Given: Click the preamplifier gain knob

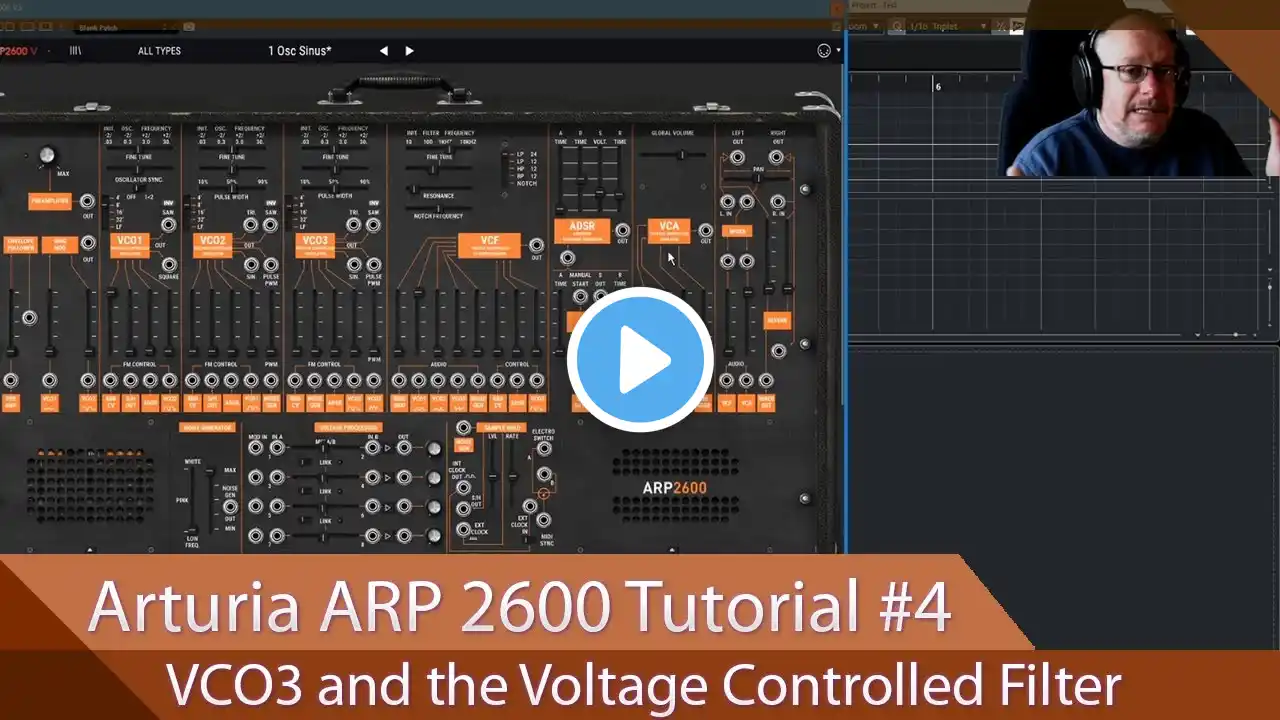Looking at the screenshot, I should [45, 156].
